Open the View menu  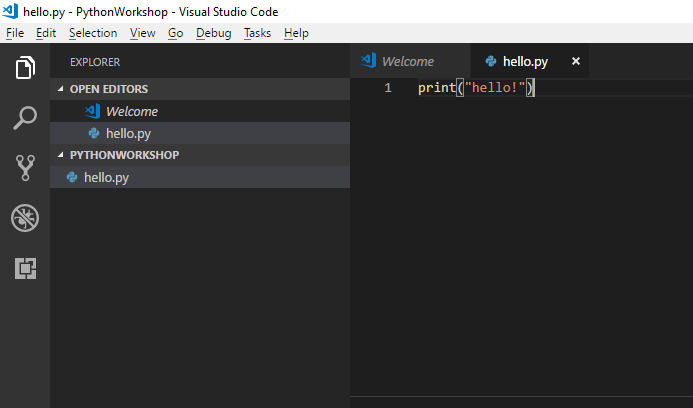coord(142,33)
